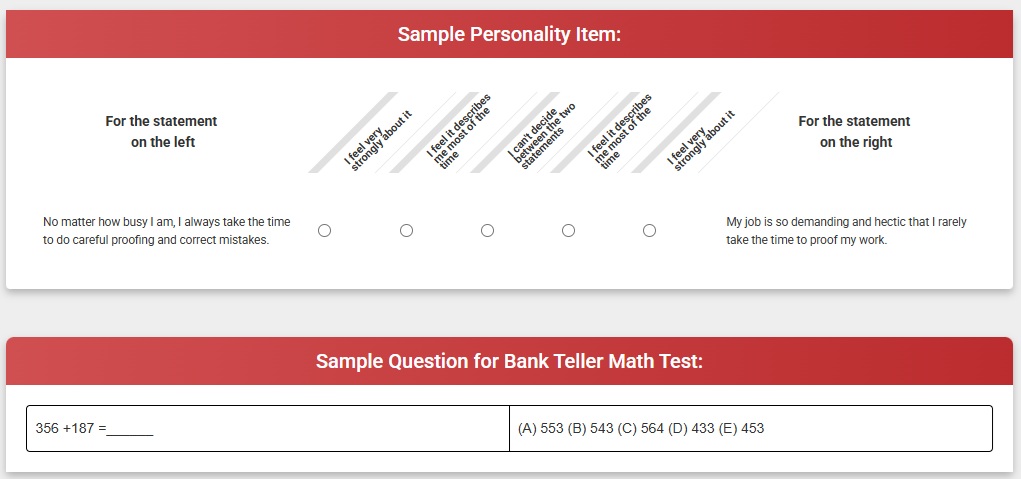The image size is (1021, 479).
Task: Click 'For the statement on the right' heading
Action: click(x=855, y=131)
